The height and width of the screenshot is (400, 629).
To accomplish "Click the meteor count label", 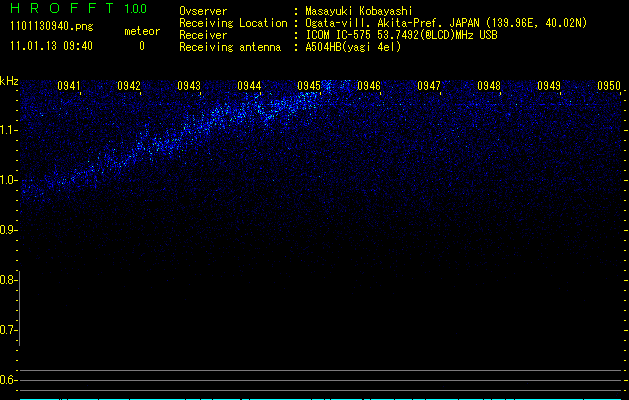I will tap(142, 31).
